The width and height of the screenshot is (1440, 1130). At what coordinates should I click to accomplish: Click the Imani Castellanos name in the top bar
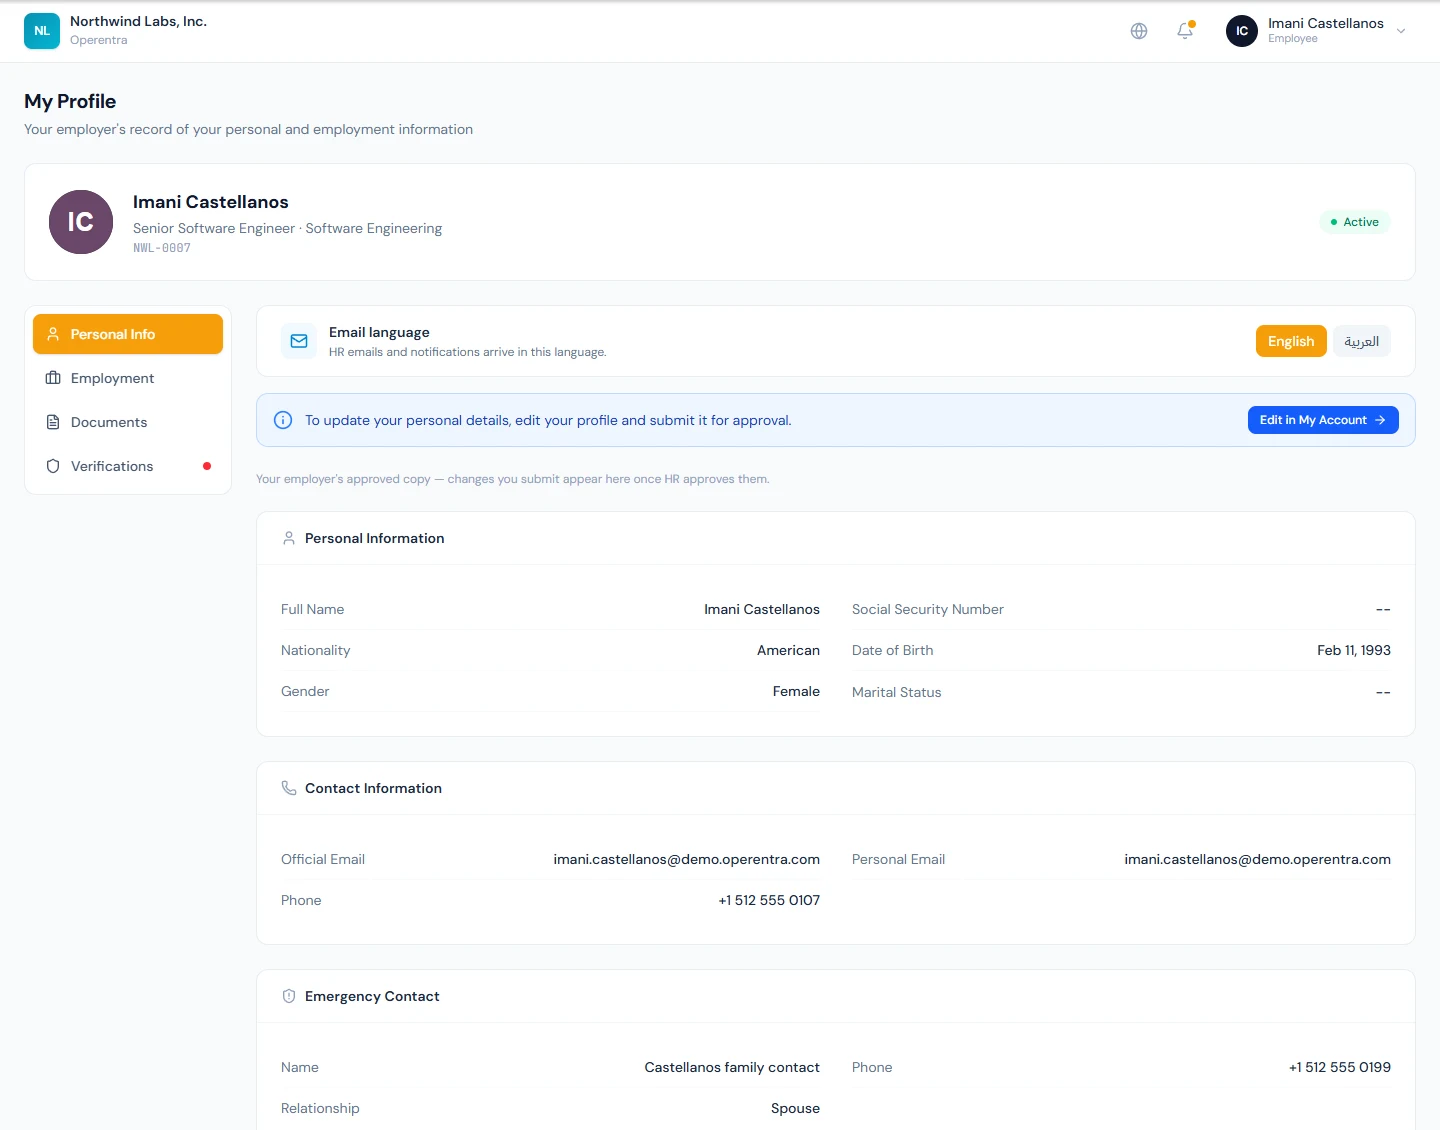[1326, 23]
